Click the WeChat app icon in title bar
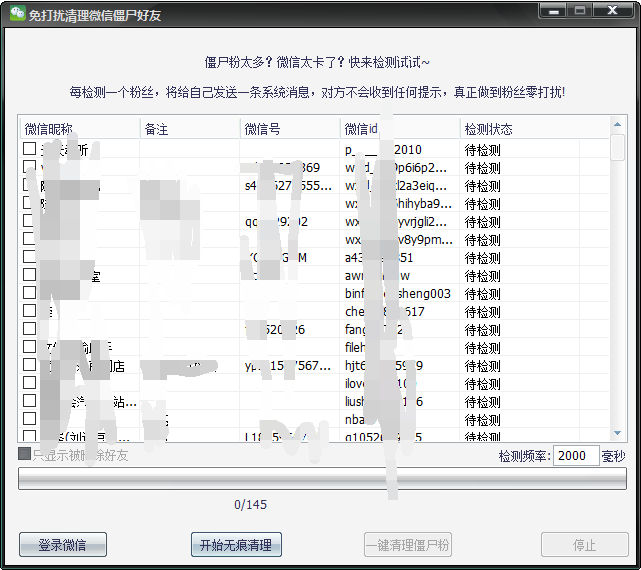Viewport: 641px width, 570px height. [17, 13]
